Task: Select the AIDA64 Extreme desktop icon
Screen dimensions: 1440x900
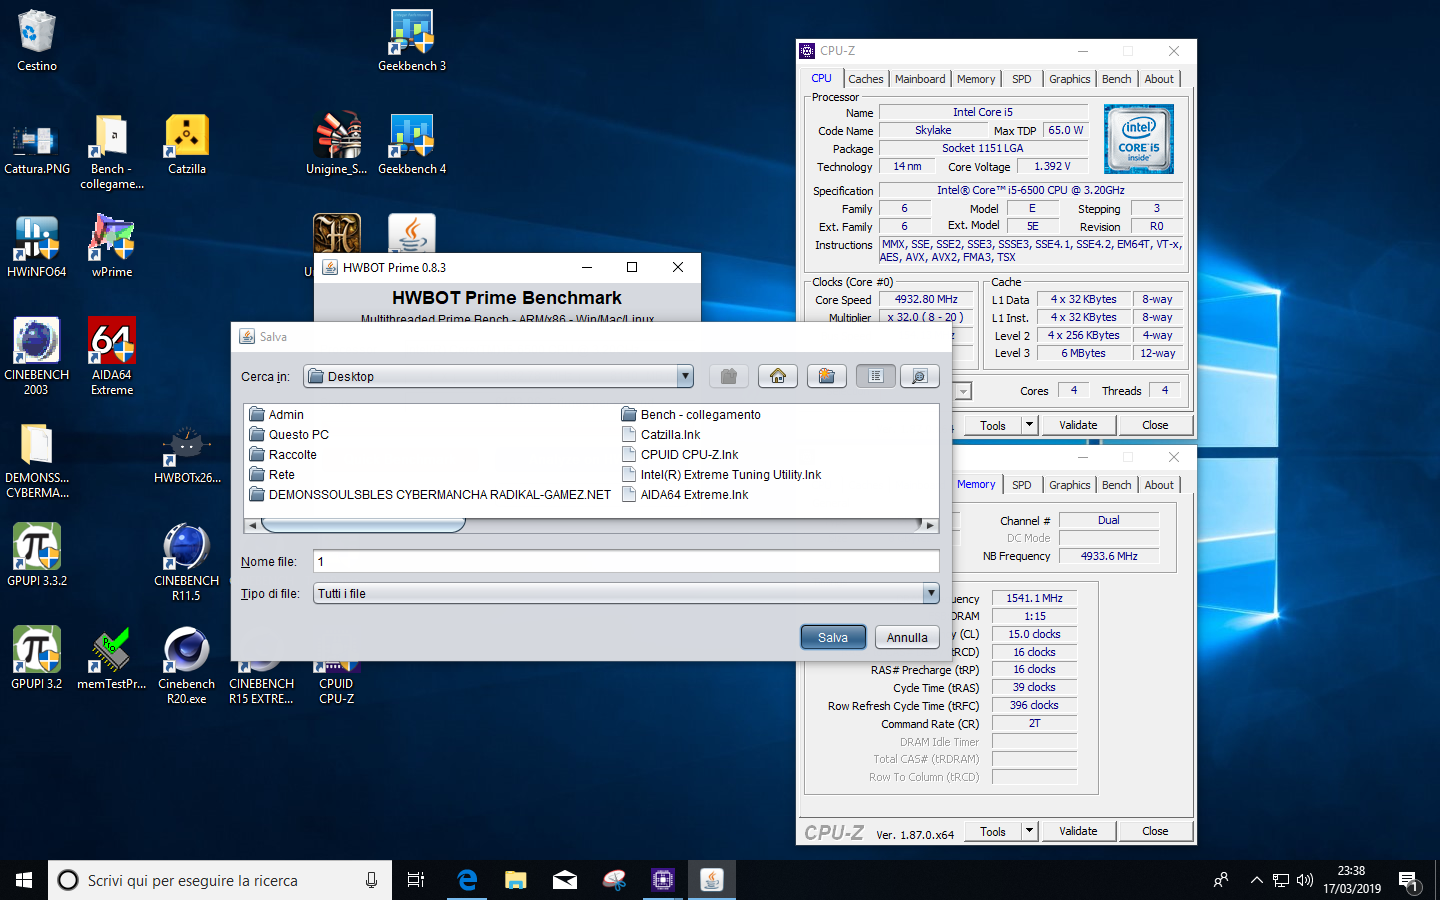Action: point(112,356)
